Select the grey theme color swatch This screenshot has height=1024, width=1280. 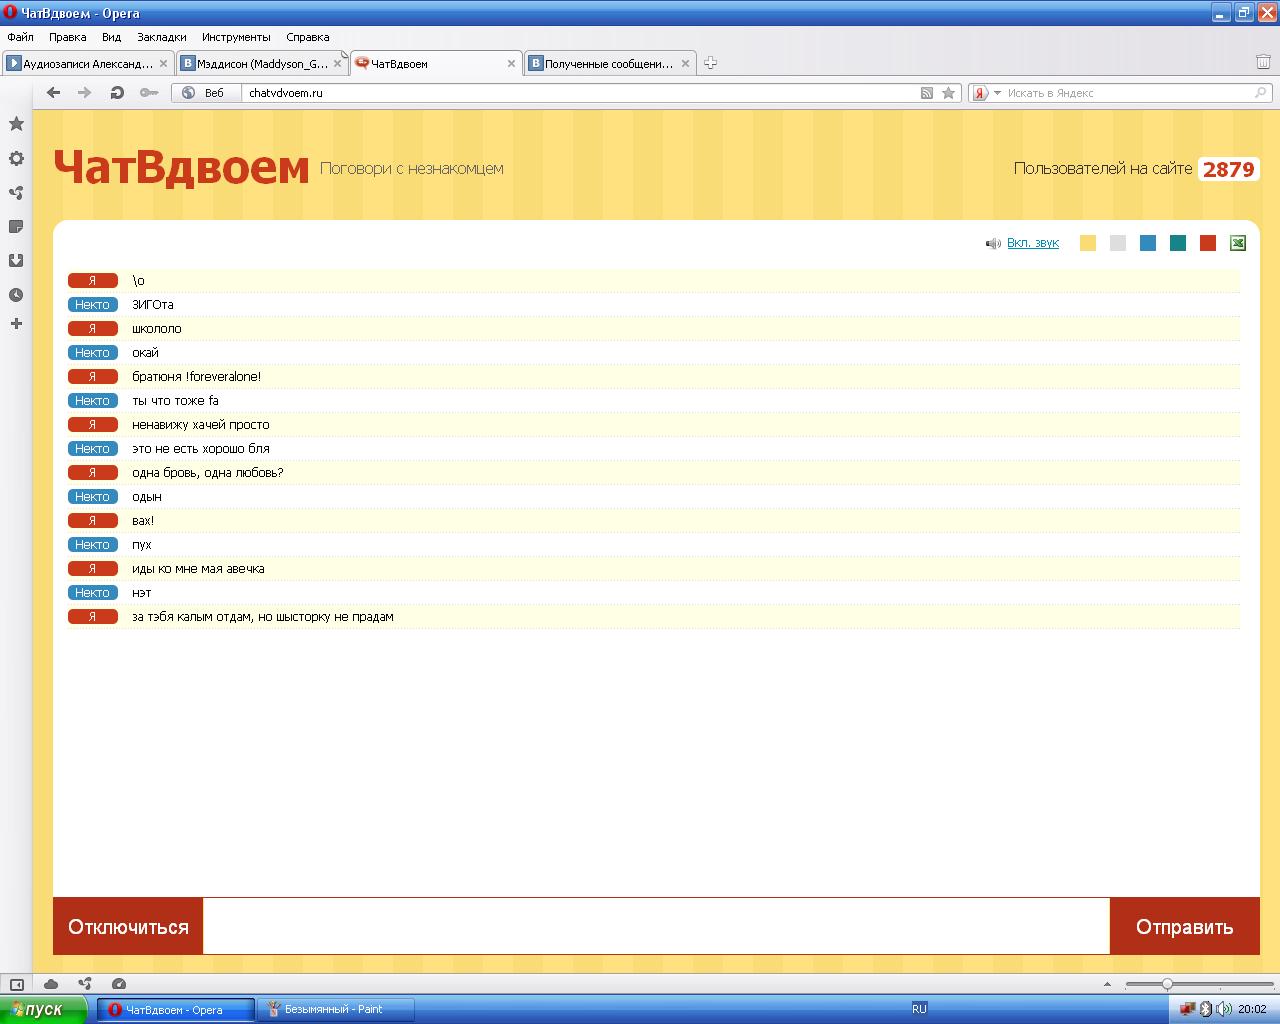[x=1118, y=243]
